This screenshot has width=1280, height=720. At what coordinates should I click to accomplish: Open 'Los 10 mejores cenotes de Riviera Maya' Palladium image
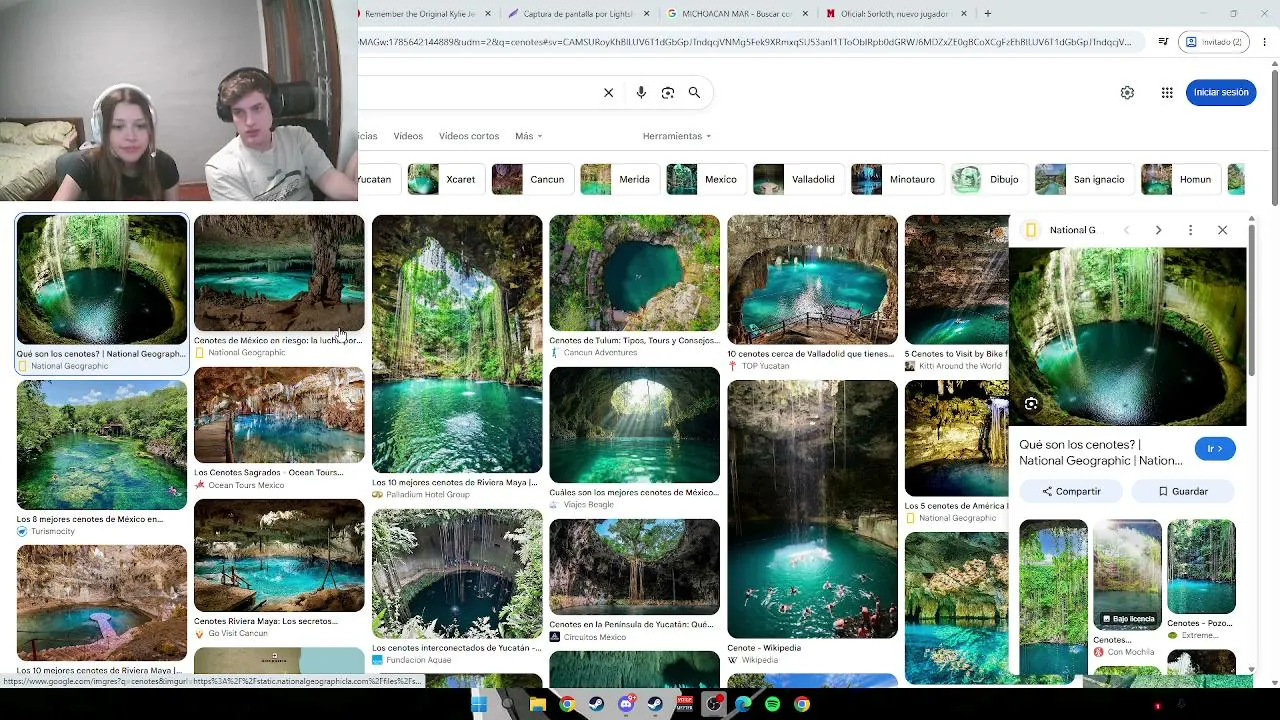[457, 344]
